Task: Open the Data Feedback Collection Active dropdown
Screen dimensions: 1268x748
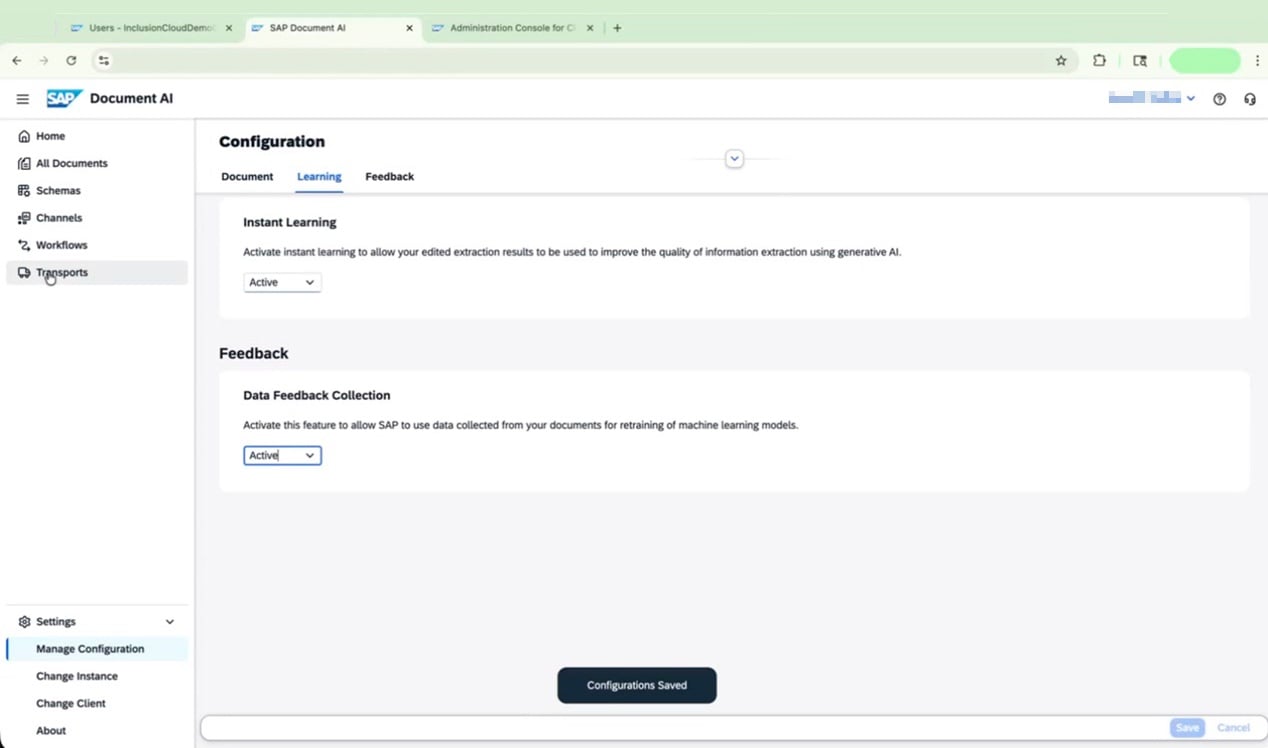Action: [x=283, y=456]
